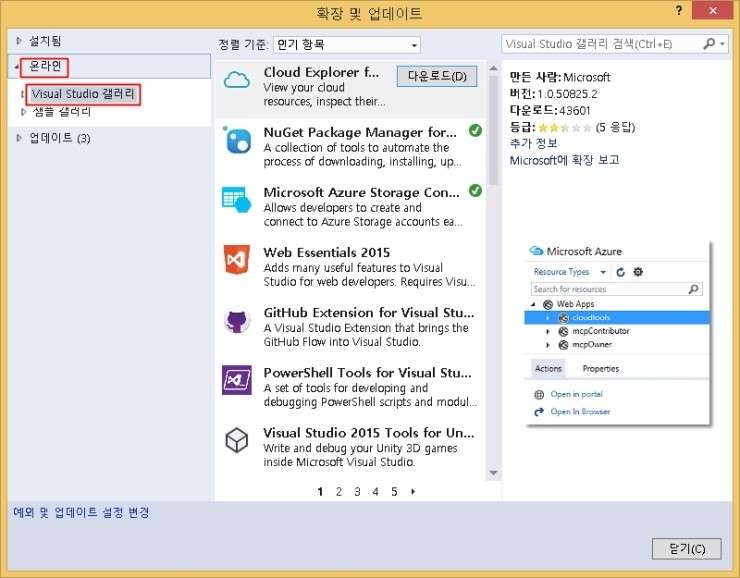Screen dimensions: 740x578
Task: Open 예외 및 업데이트 설정 변경 link
Action: [x=81, y=512]
